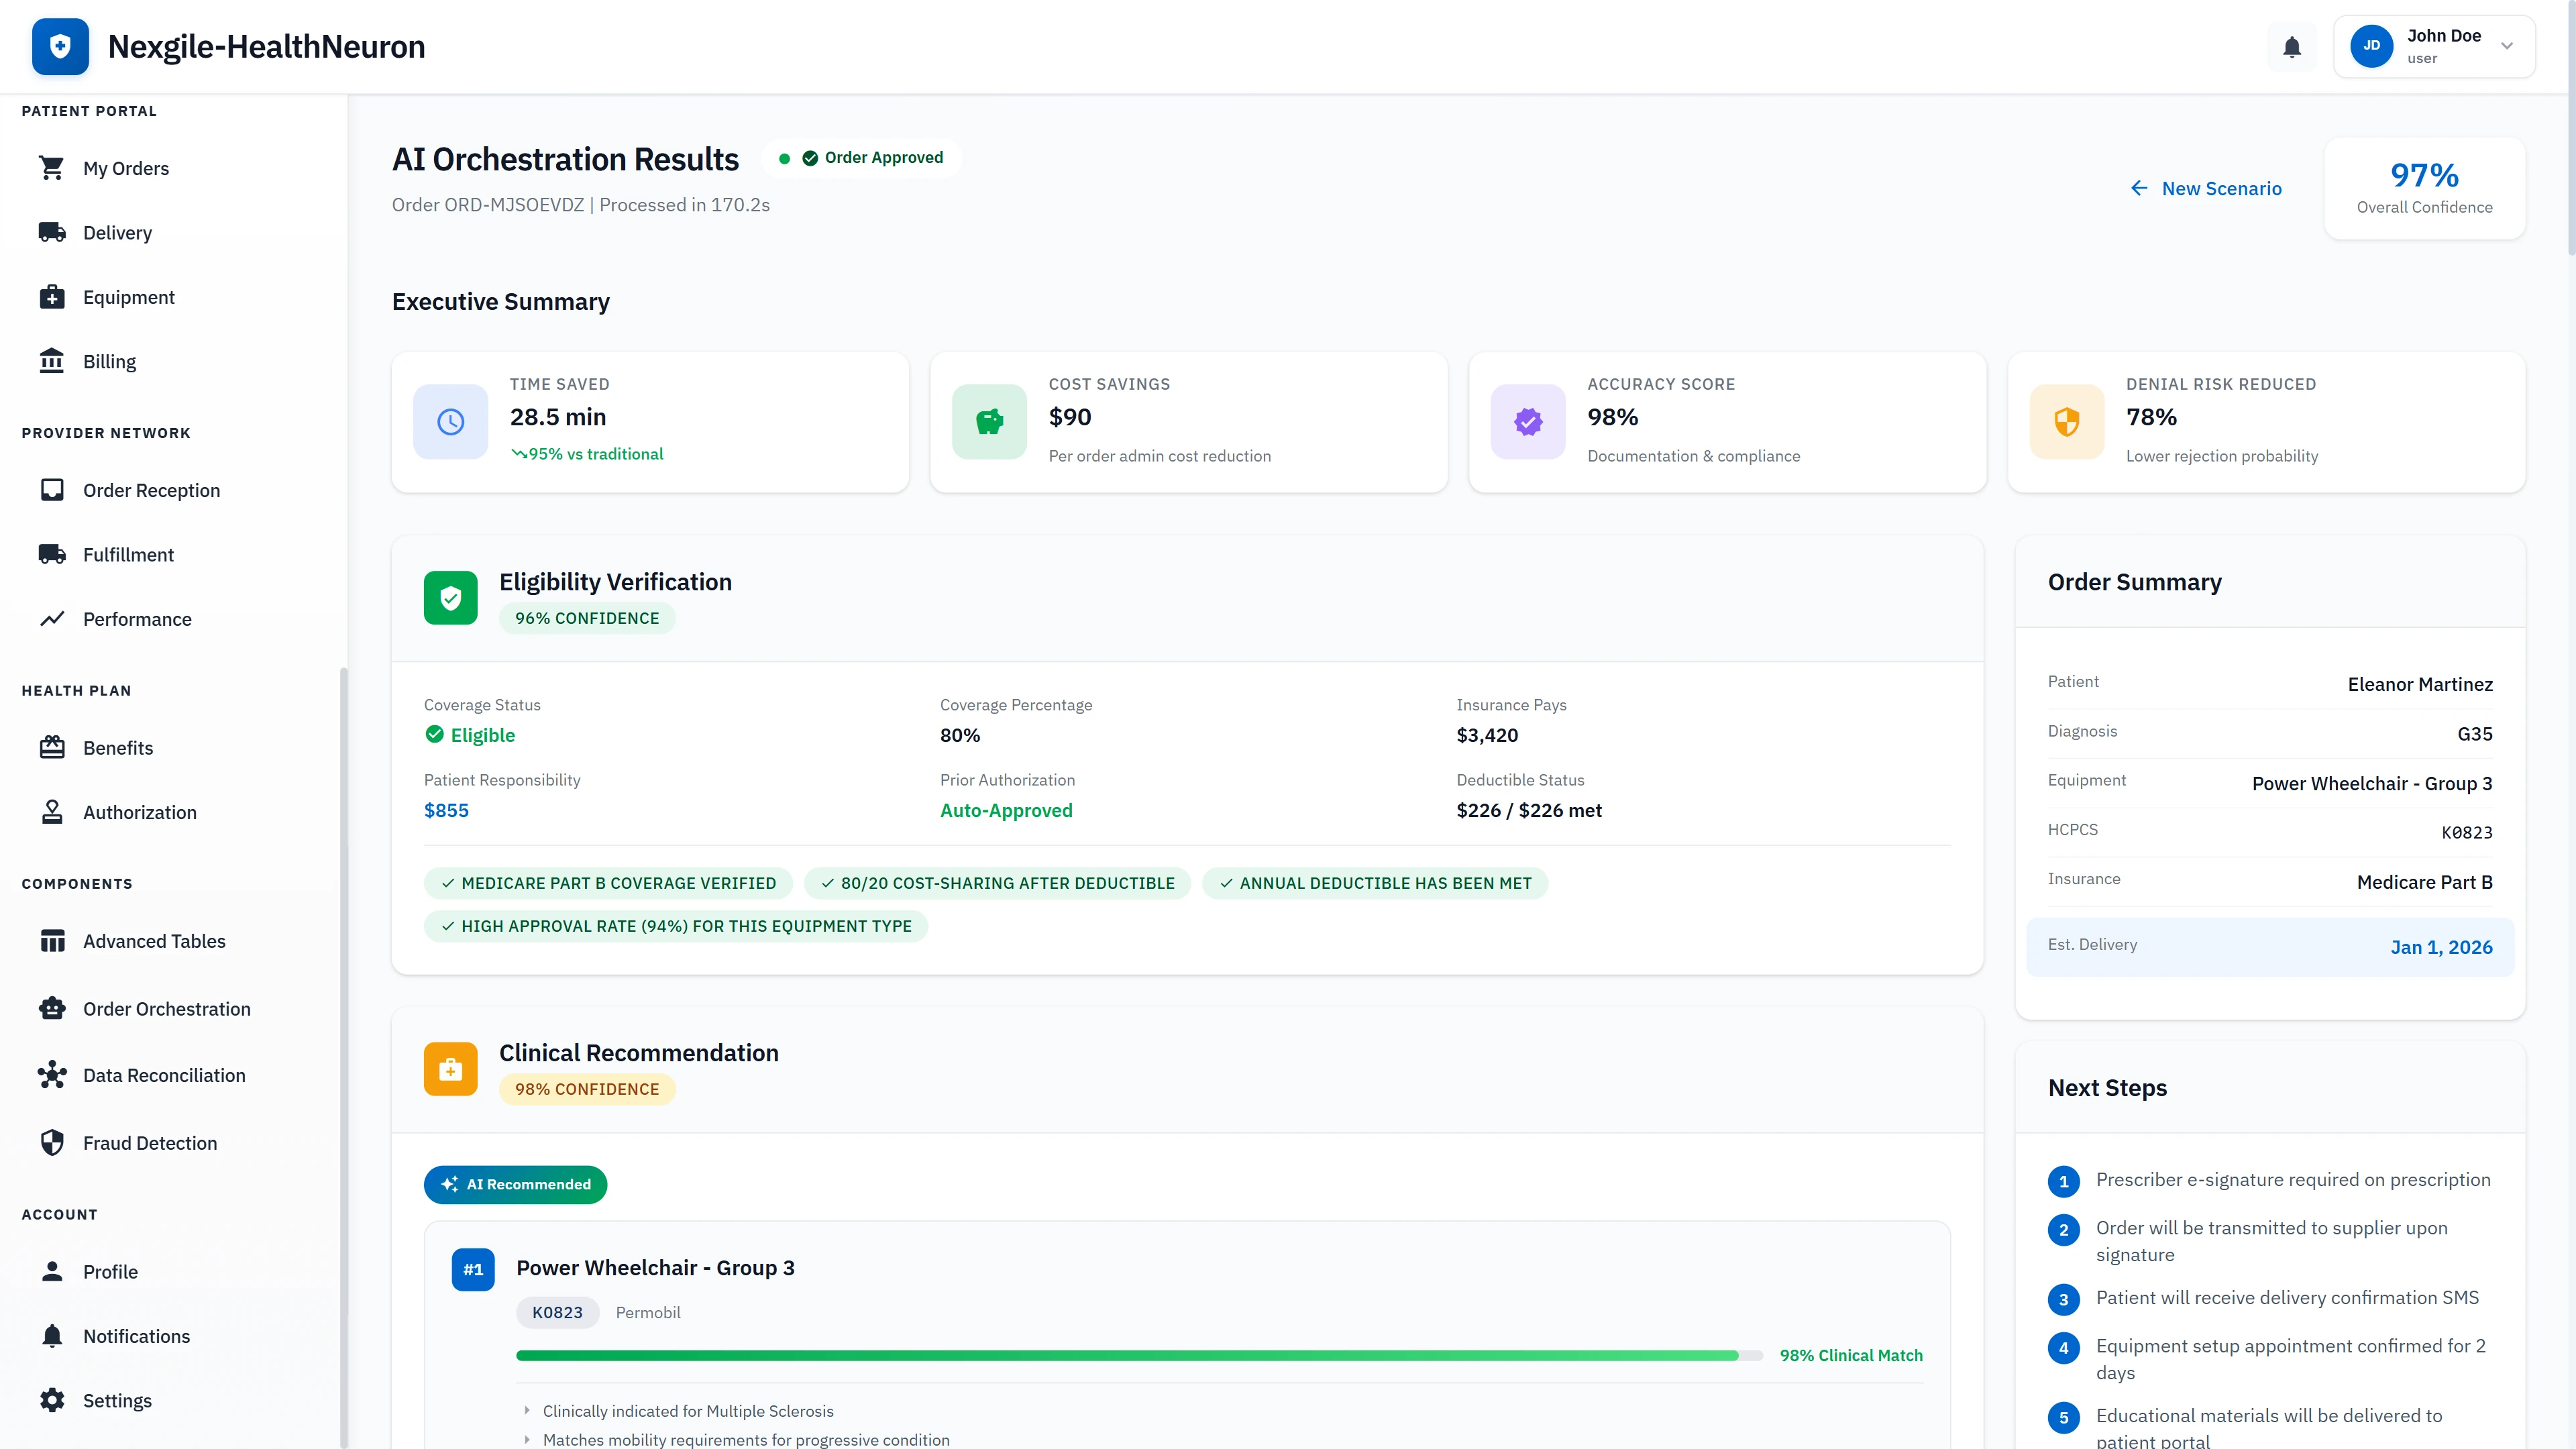Screen dimensions: 2576x1449
Task: Open the Order Reception icon
Action: 53,489
